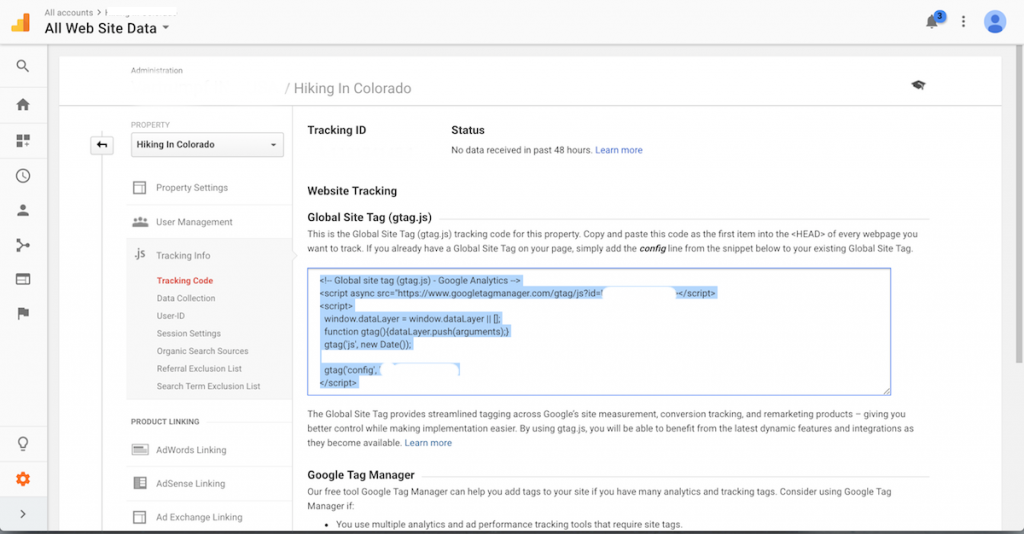The height and width of the screenshot is (534, 1024).
Task: Open the Hiking In Colorado property dropdown
Action: [x=207, y=144]
